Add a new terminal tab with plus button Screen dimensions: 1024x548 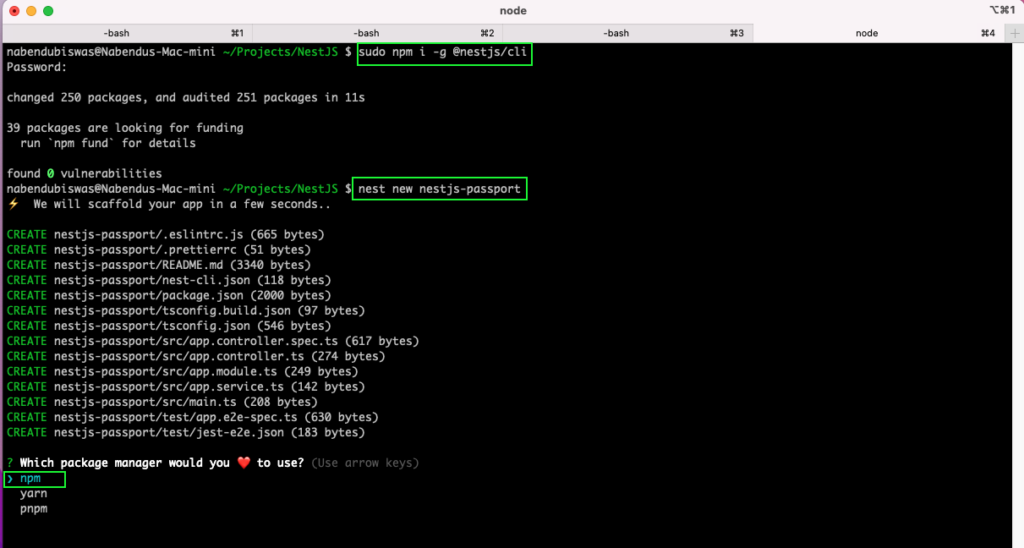[x=1015, y=33]
